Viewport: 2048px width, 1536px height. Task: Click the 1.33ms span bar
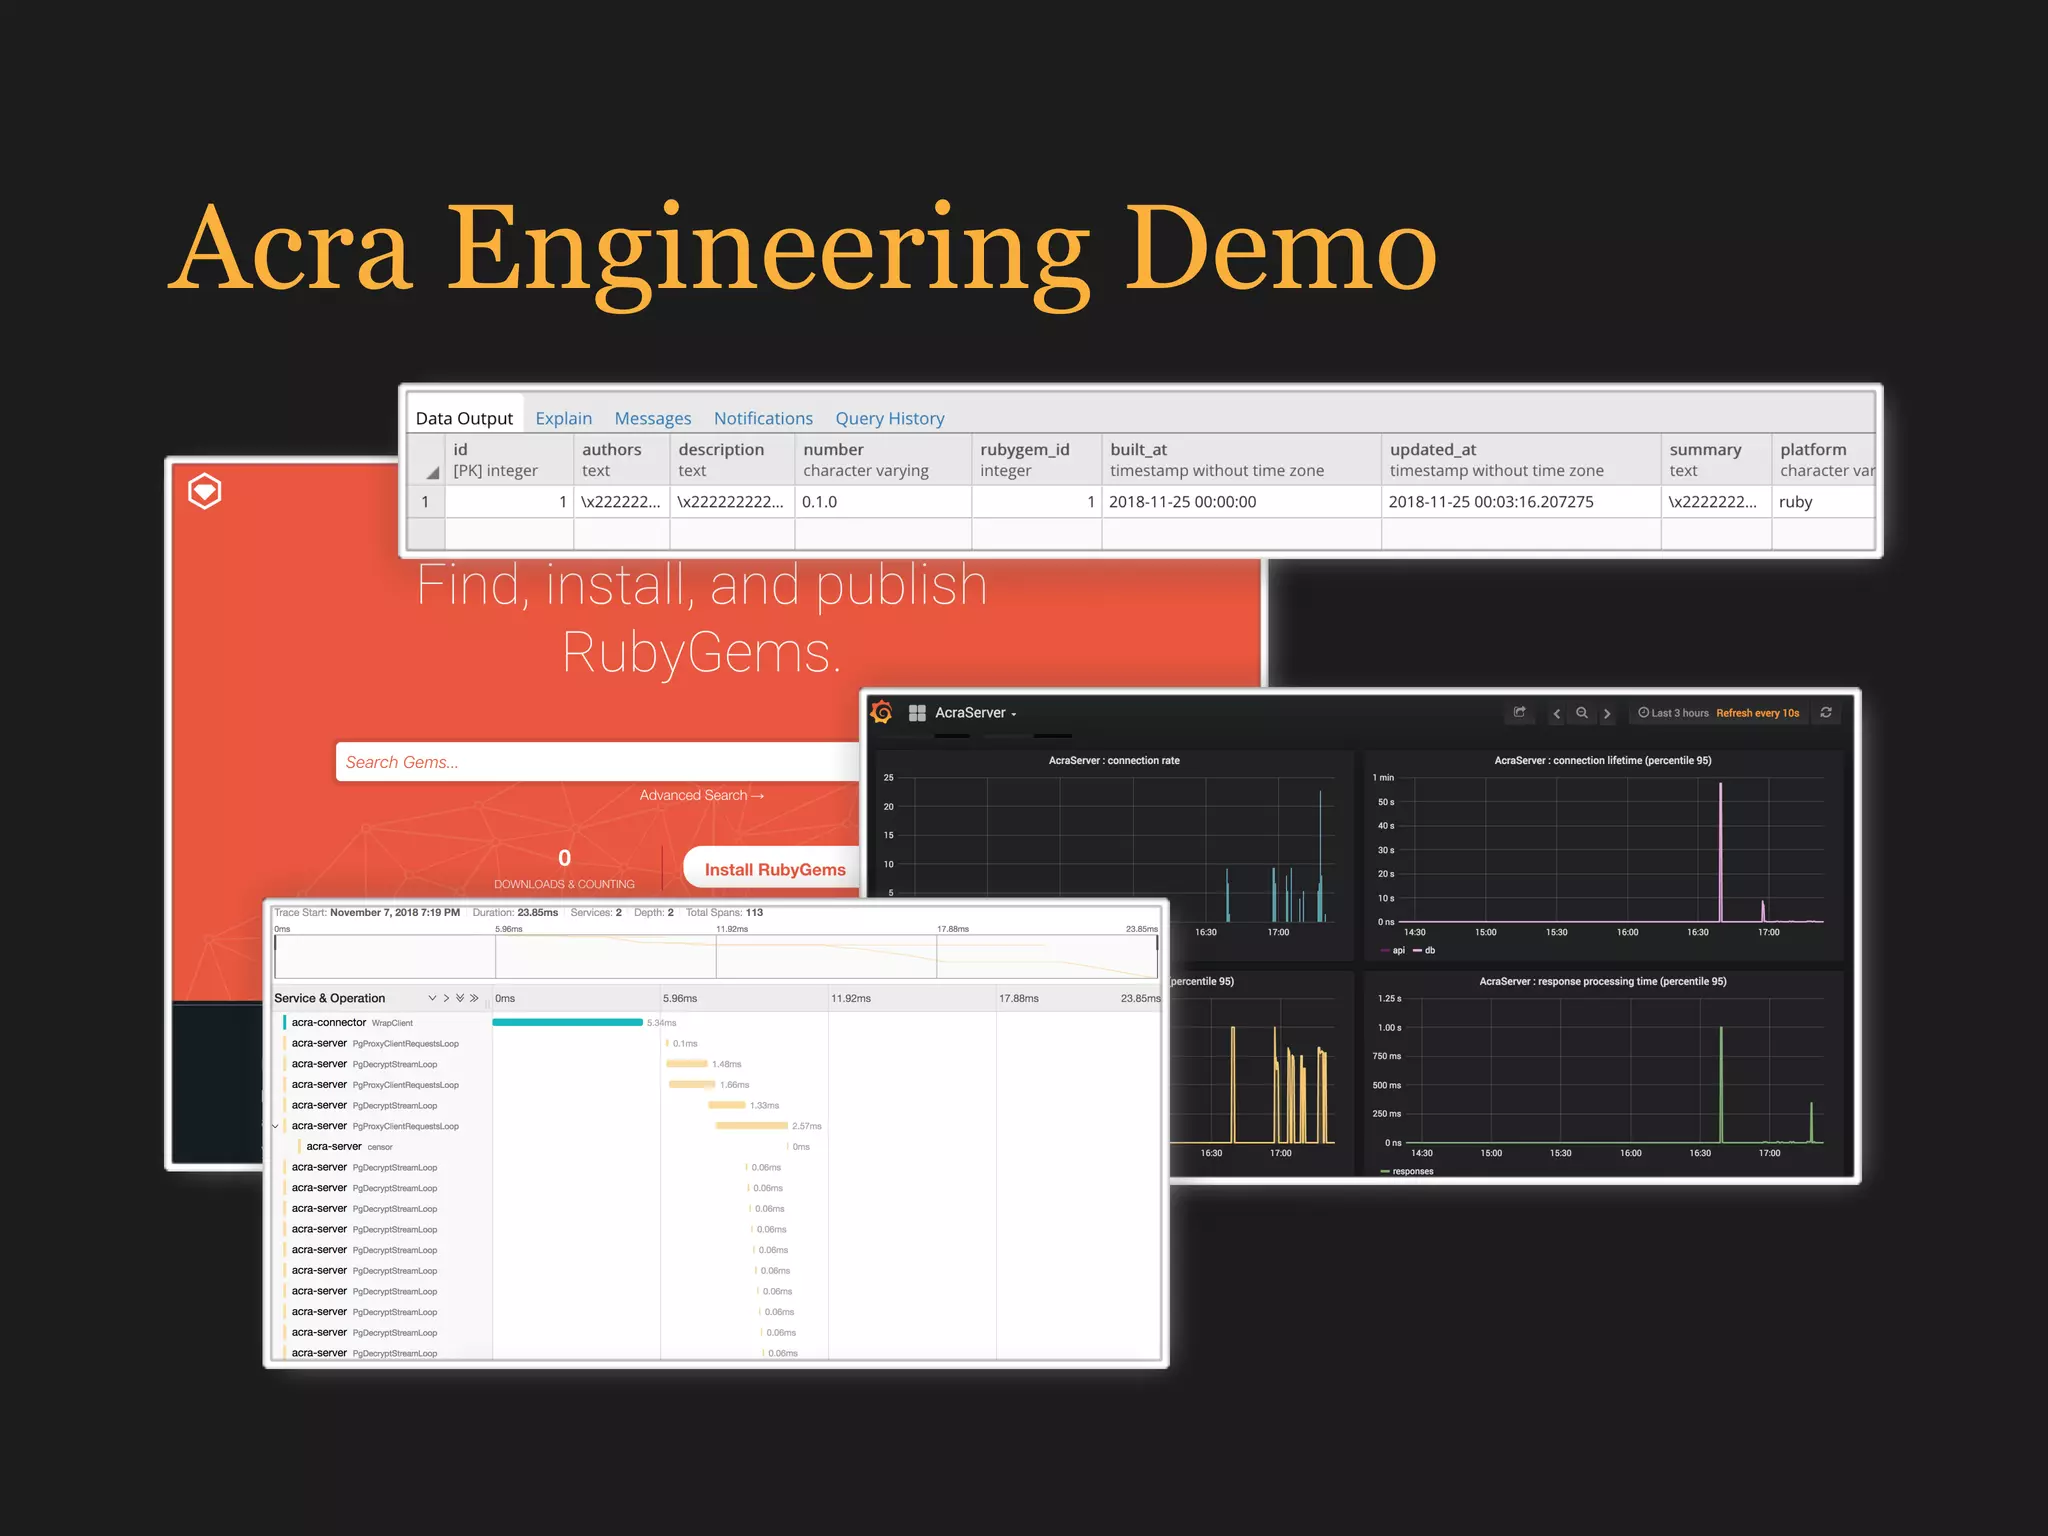click(x=727, y=1105)
